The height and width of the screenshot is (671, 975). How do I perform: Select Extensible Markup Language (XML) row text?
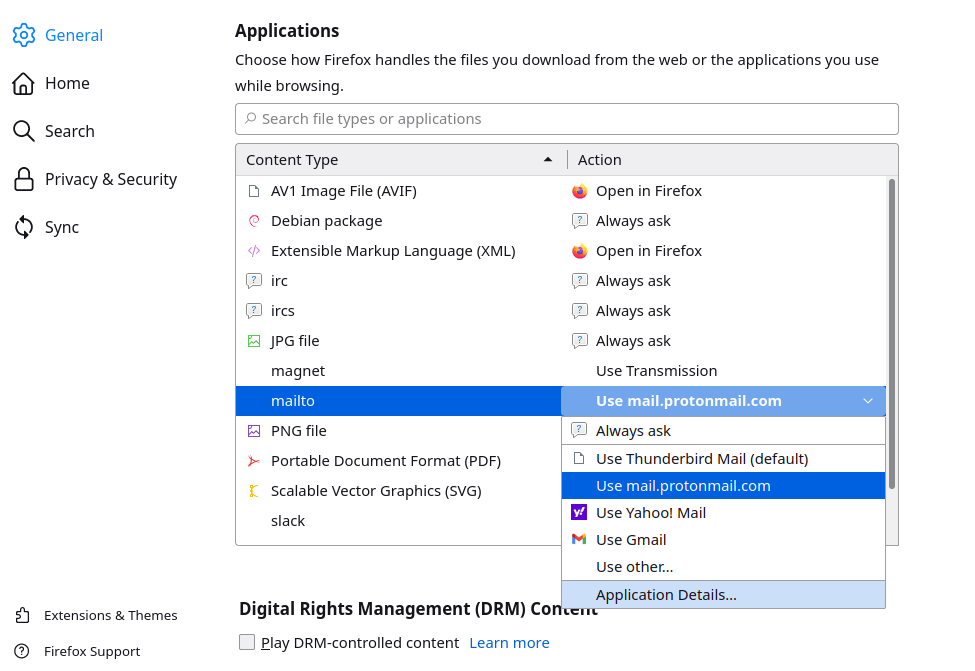(x=393, y=251)
